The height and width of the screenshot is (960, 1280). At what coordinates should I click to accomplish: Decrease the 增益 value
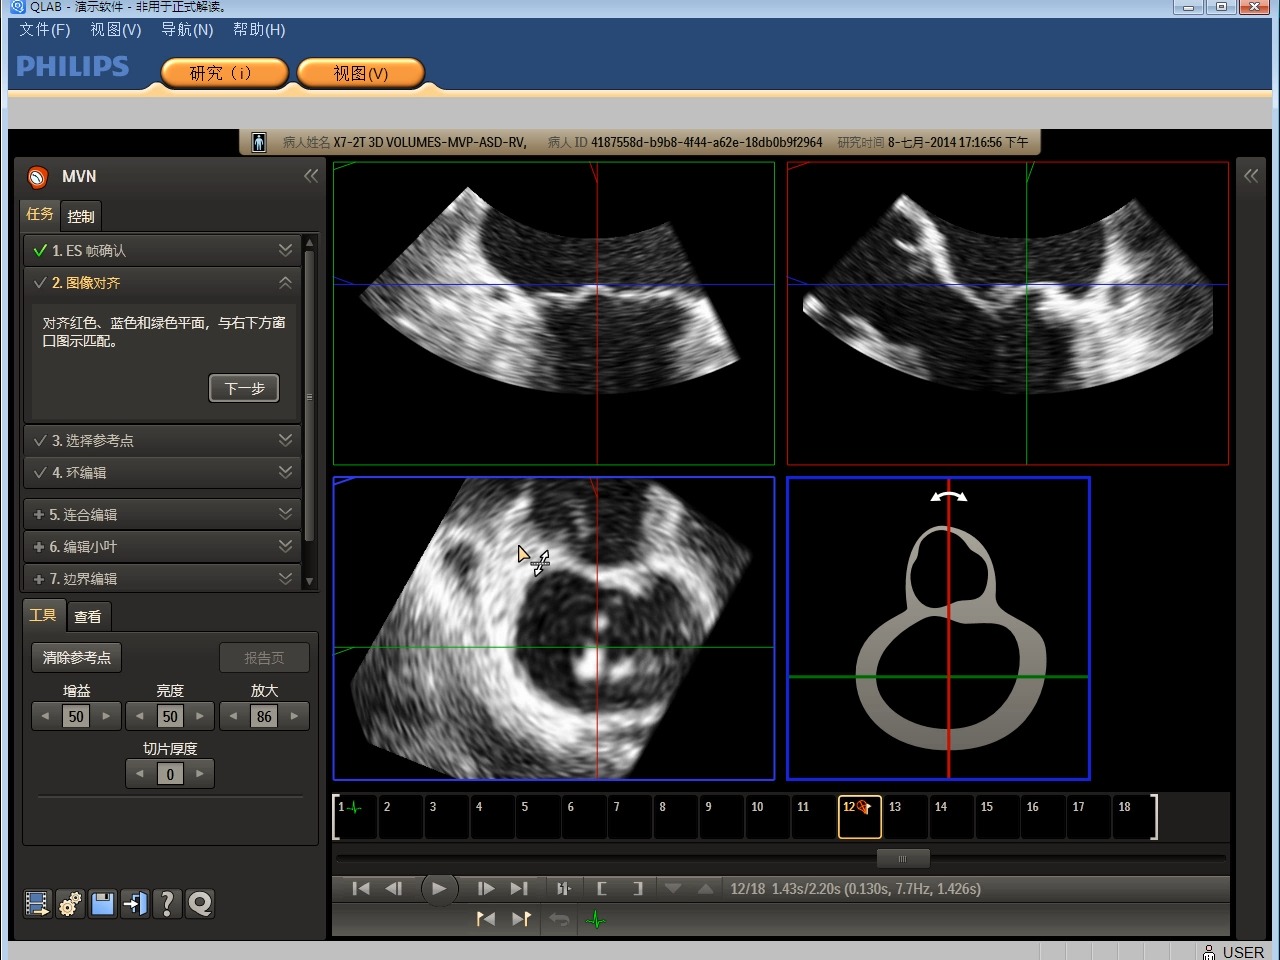click(45, 716)
